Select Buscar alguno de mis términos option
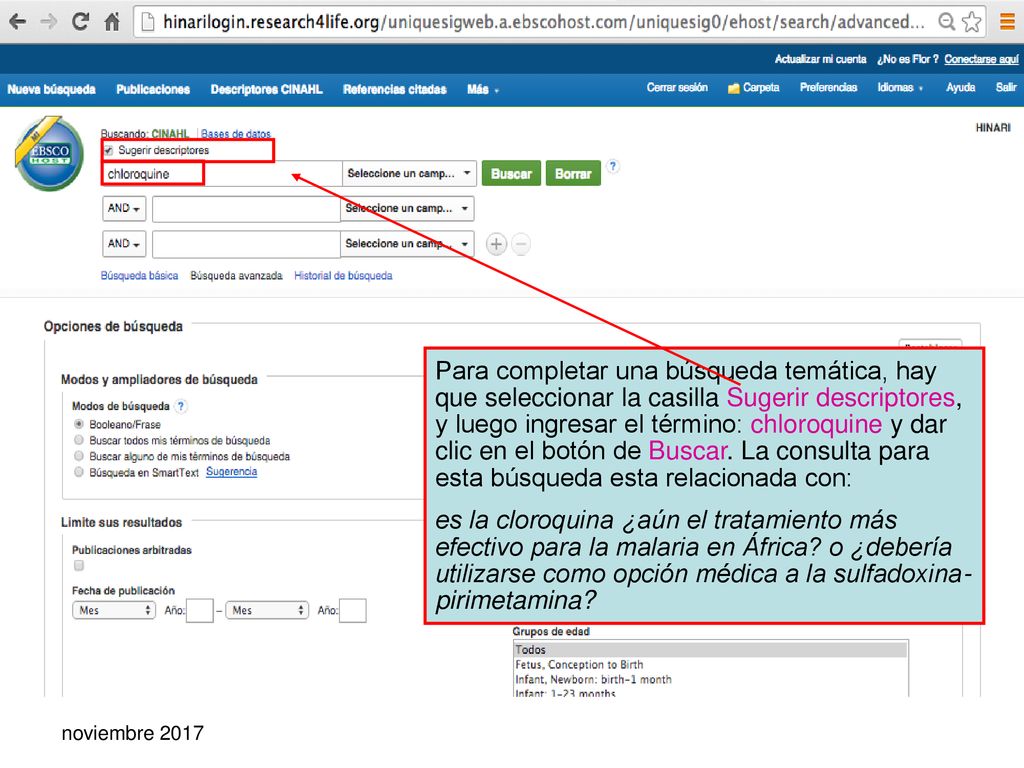This screenshot has height=768, width=1024. (x=79, y=456)
